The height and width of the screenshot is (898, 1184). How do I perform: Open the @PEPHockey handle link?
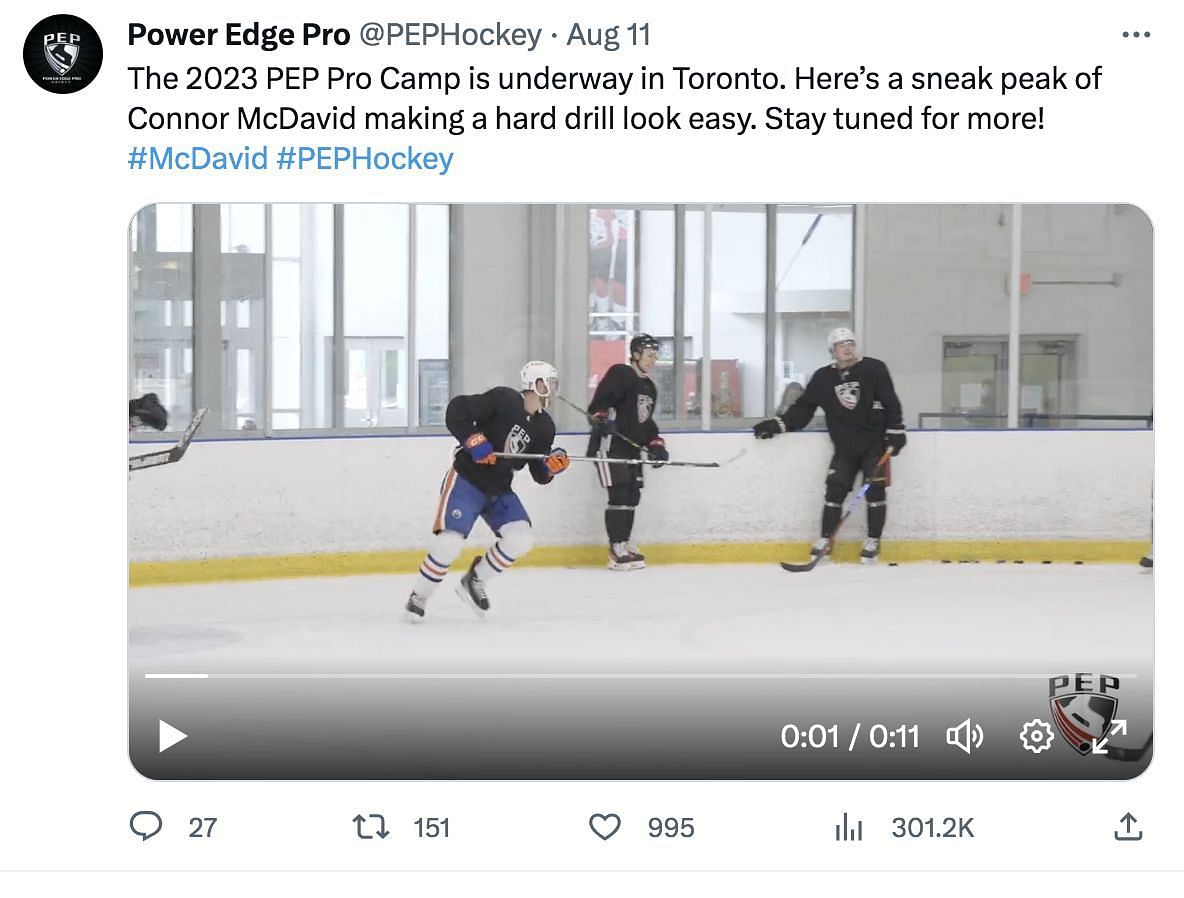(x=449, y=35)
